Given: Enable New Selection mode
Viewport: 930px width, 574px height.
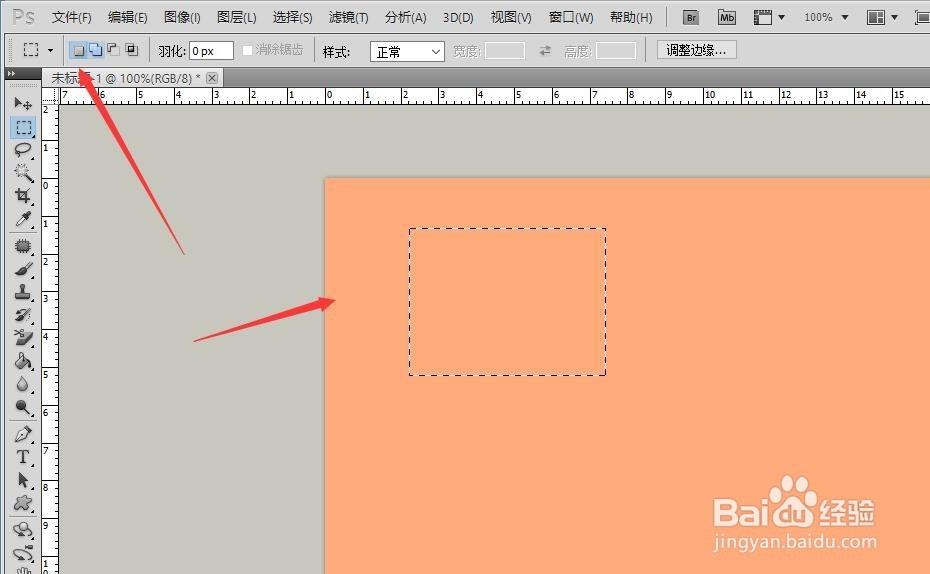Looking at the screenshot, I should (78, 50).
